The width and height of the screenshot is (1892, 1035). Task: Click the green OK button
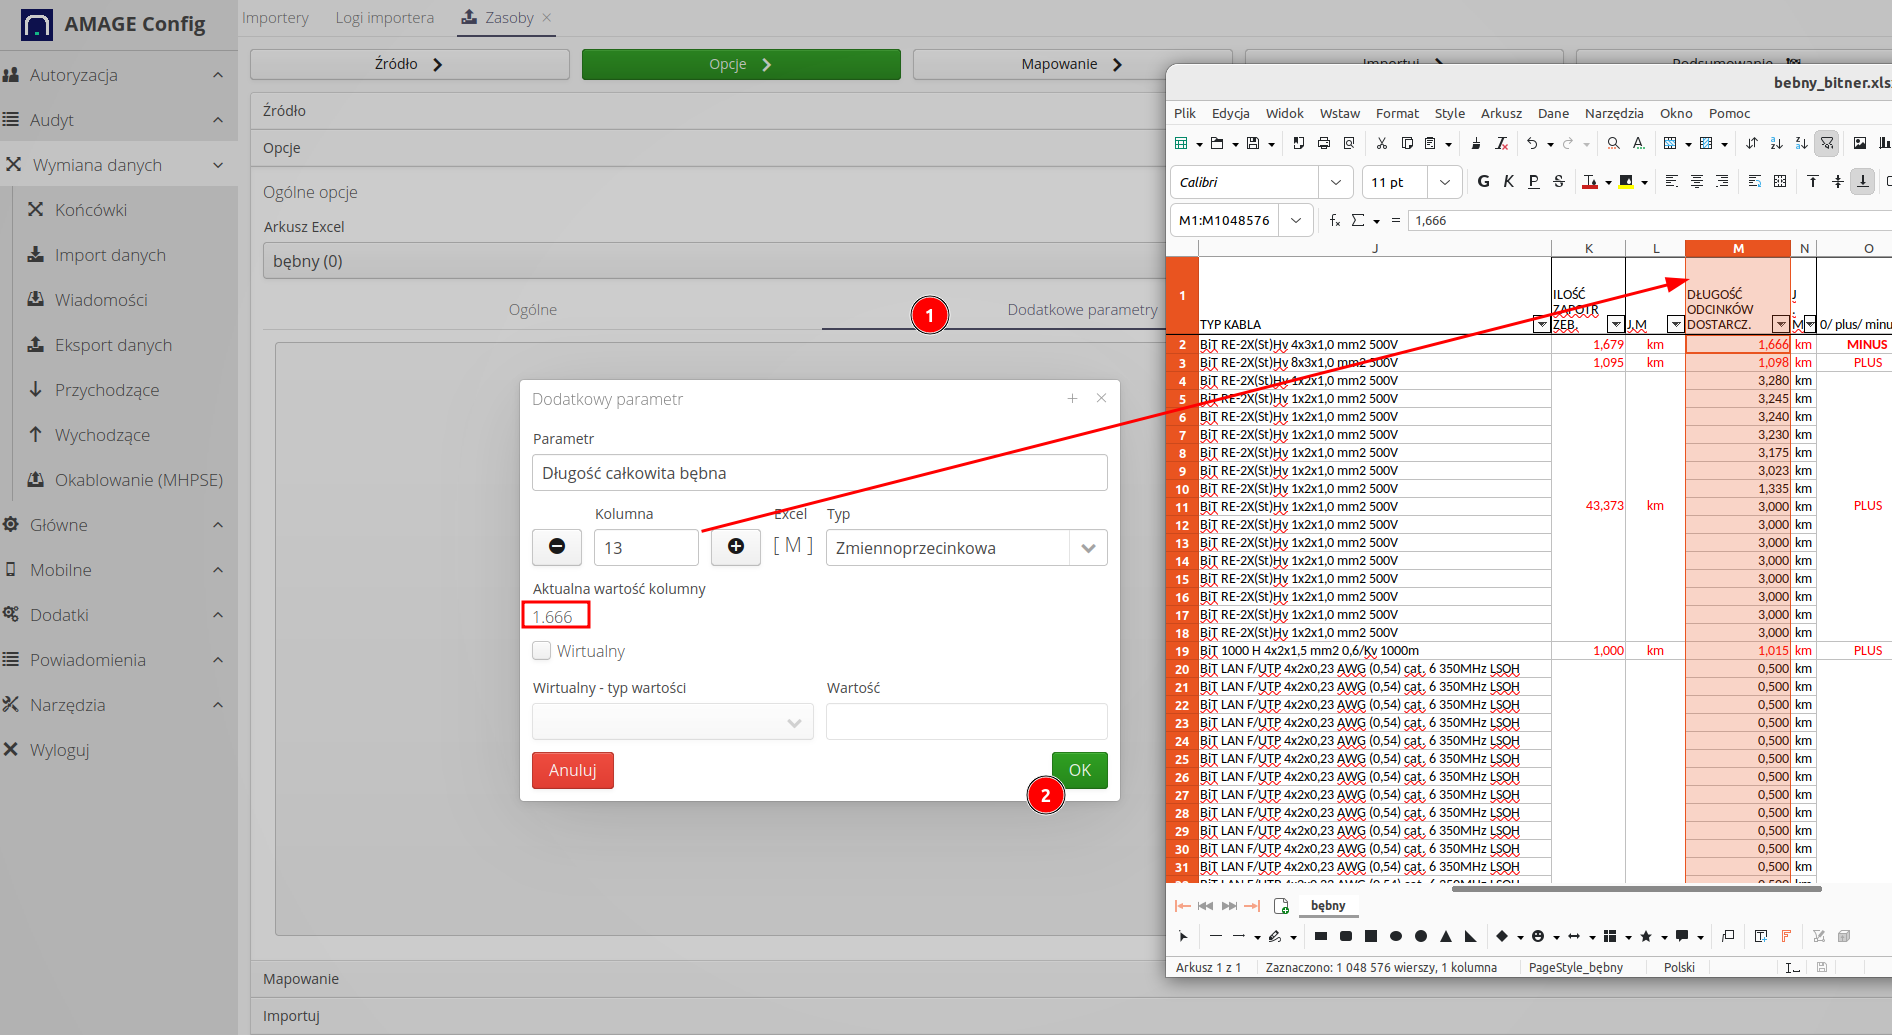point(1079,770)
